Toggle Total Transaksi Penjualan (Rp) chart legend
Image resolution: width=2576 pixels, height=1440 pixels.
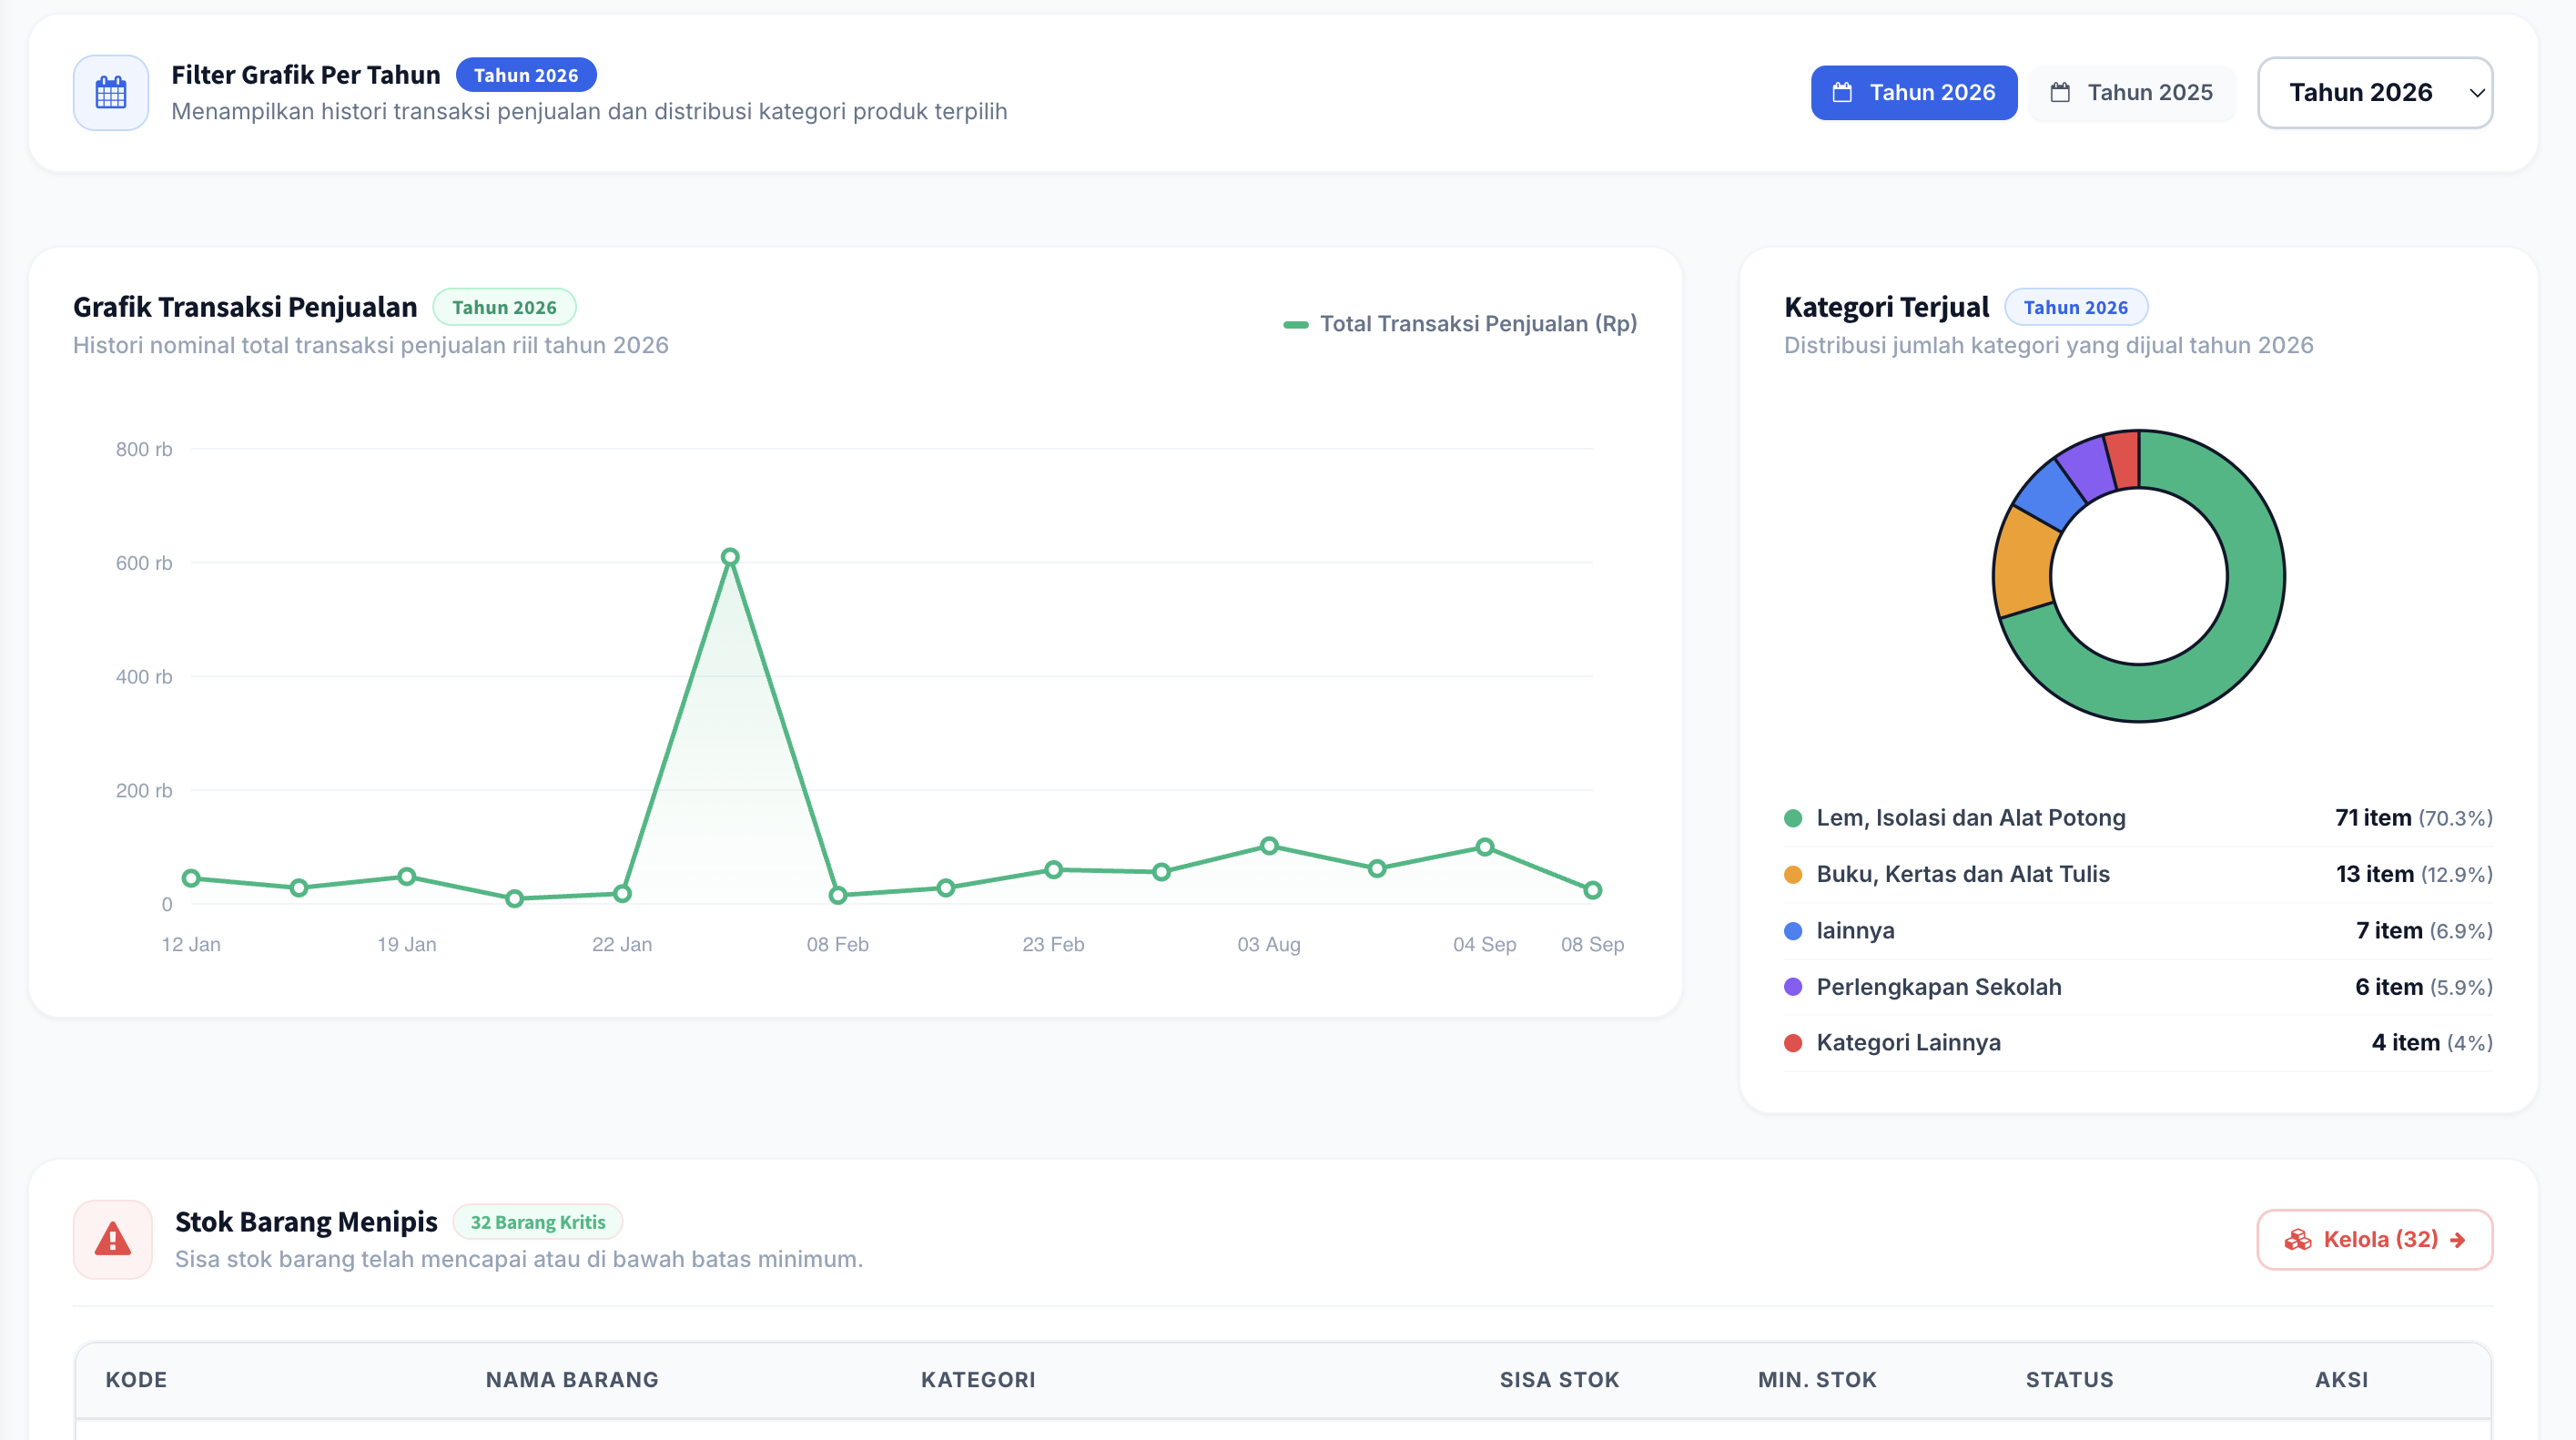(x=1460, y=324)
